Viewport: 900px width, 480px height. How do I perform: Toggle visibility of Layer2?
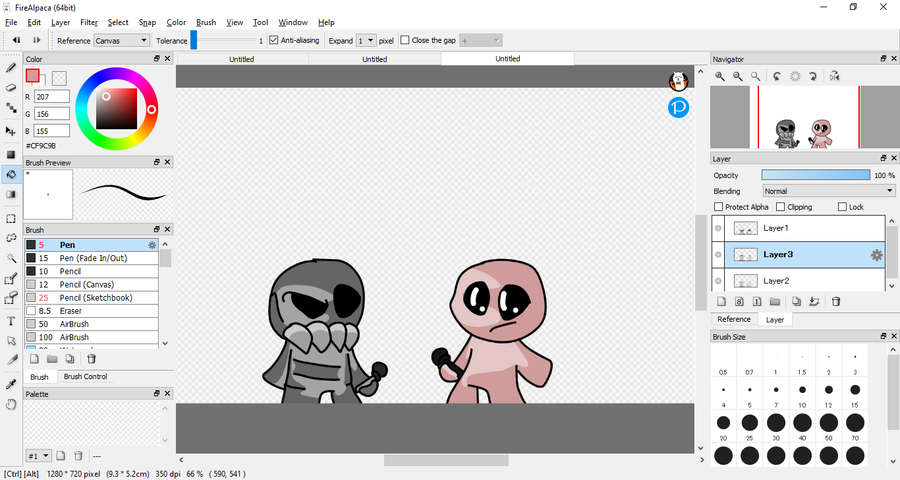click(718, 281)
